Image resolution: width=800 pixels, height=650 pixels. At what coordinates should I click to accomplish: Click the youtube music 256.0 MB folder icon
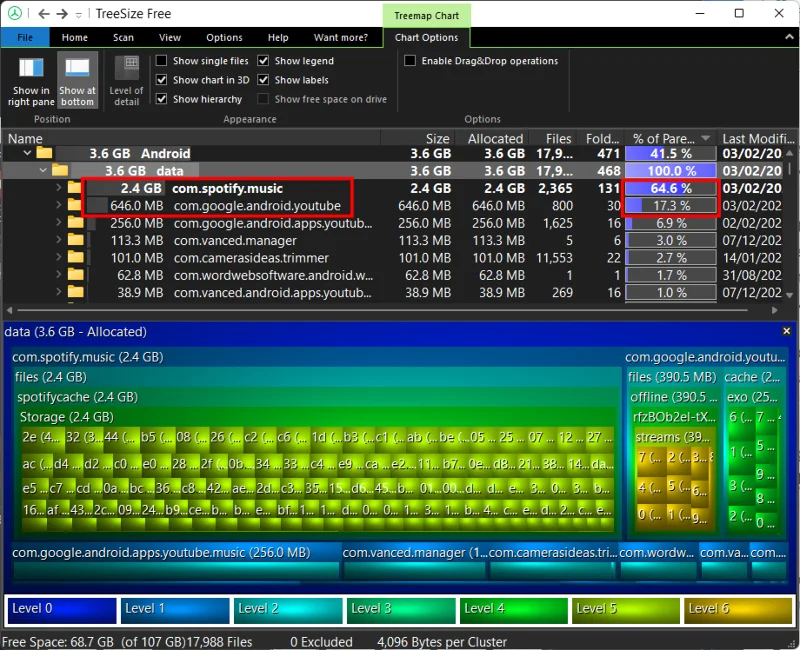tap(76, 222)
